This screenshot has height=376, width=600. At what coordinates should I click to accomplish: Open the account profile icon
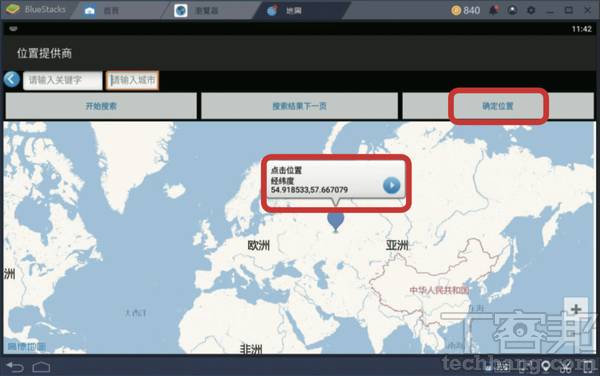pyautogui.click(x=512, y=10)
